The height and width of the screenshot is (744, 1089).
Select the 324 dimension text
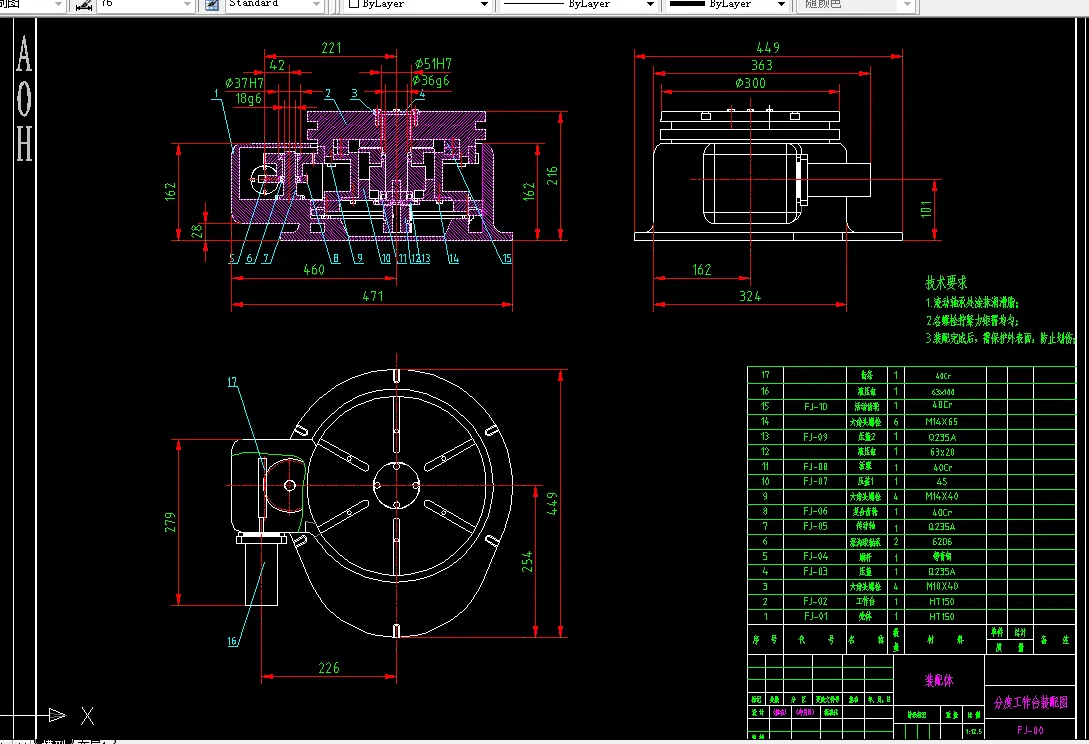click(750, 297)
